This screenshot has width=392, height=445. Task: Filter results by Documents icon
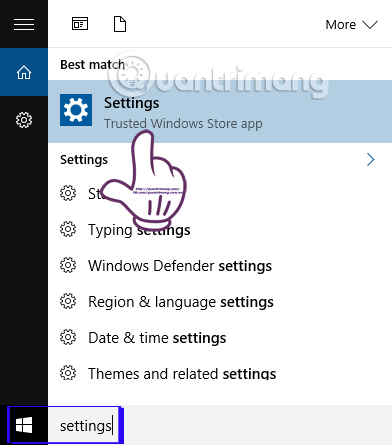click(120, 24)
